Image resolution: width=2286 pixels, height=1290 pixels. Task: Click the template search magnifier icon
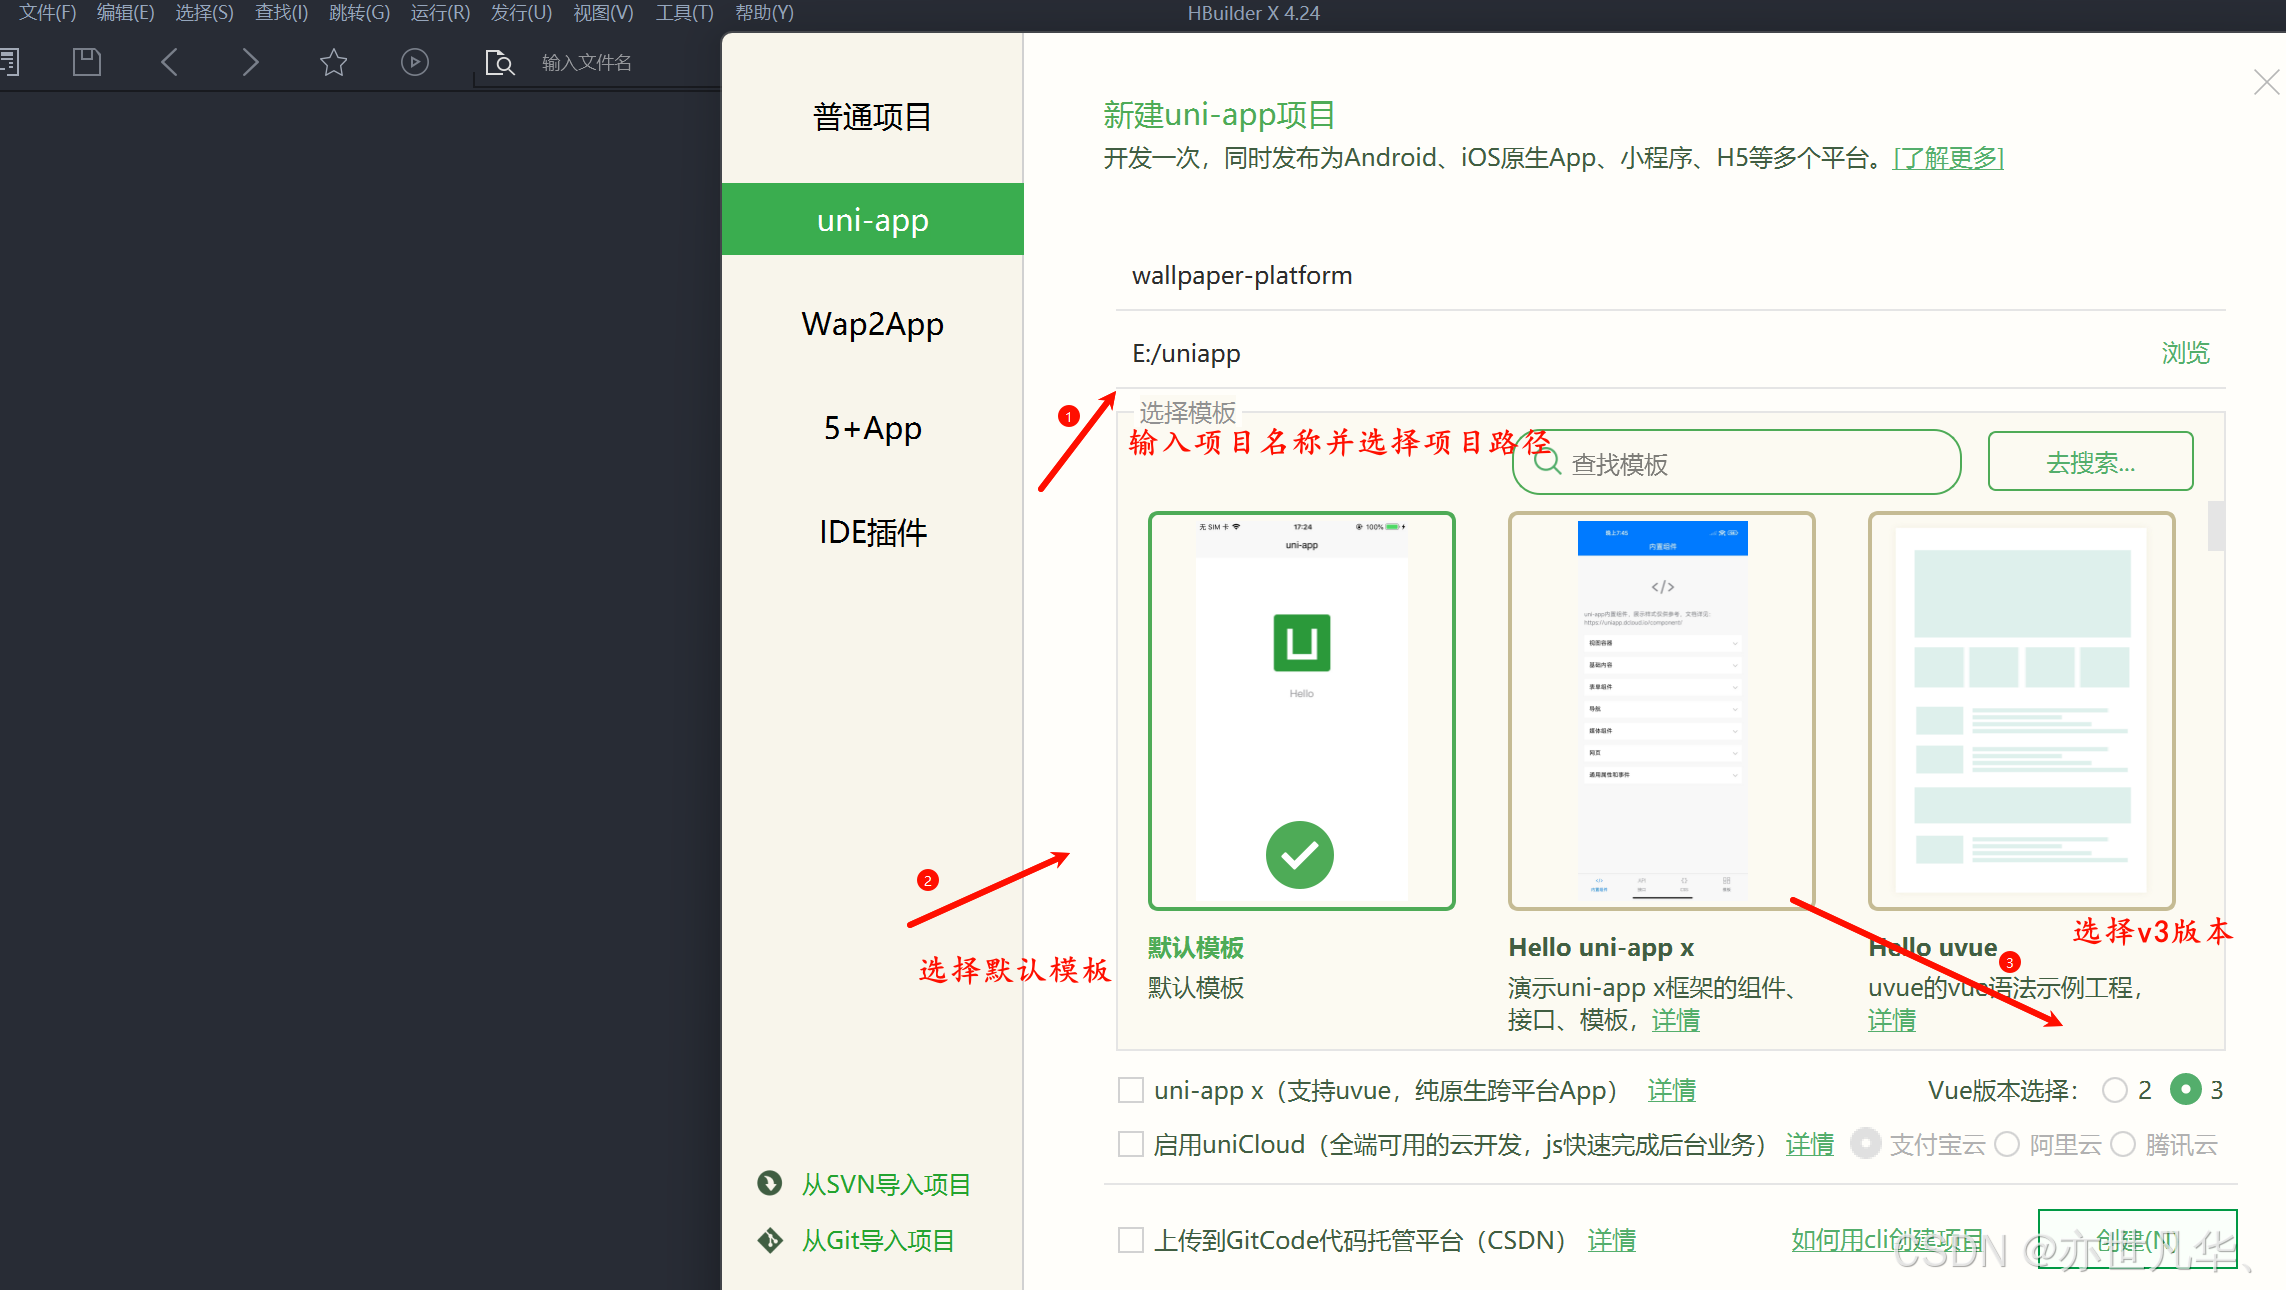(x=1547, y=463)
